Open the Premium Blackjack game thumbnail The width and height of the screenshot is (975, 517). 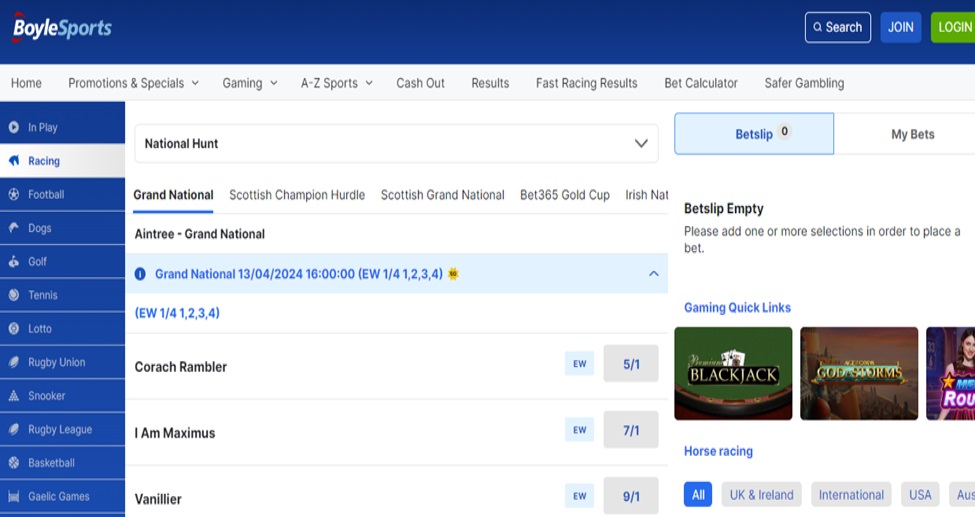coord(733,373)
